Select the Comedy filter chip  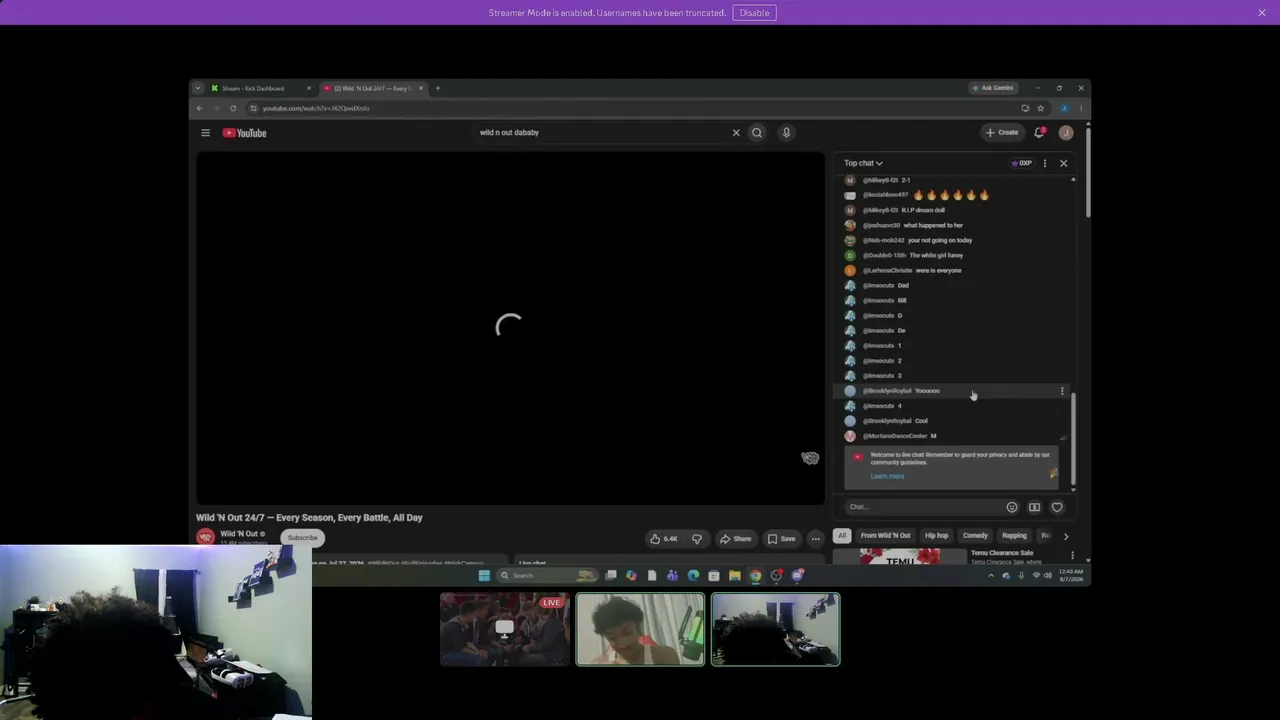[x=975, y=536]
